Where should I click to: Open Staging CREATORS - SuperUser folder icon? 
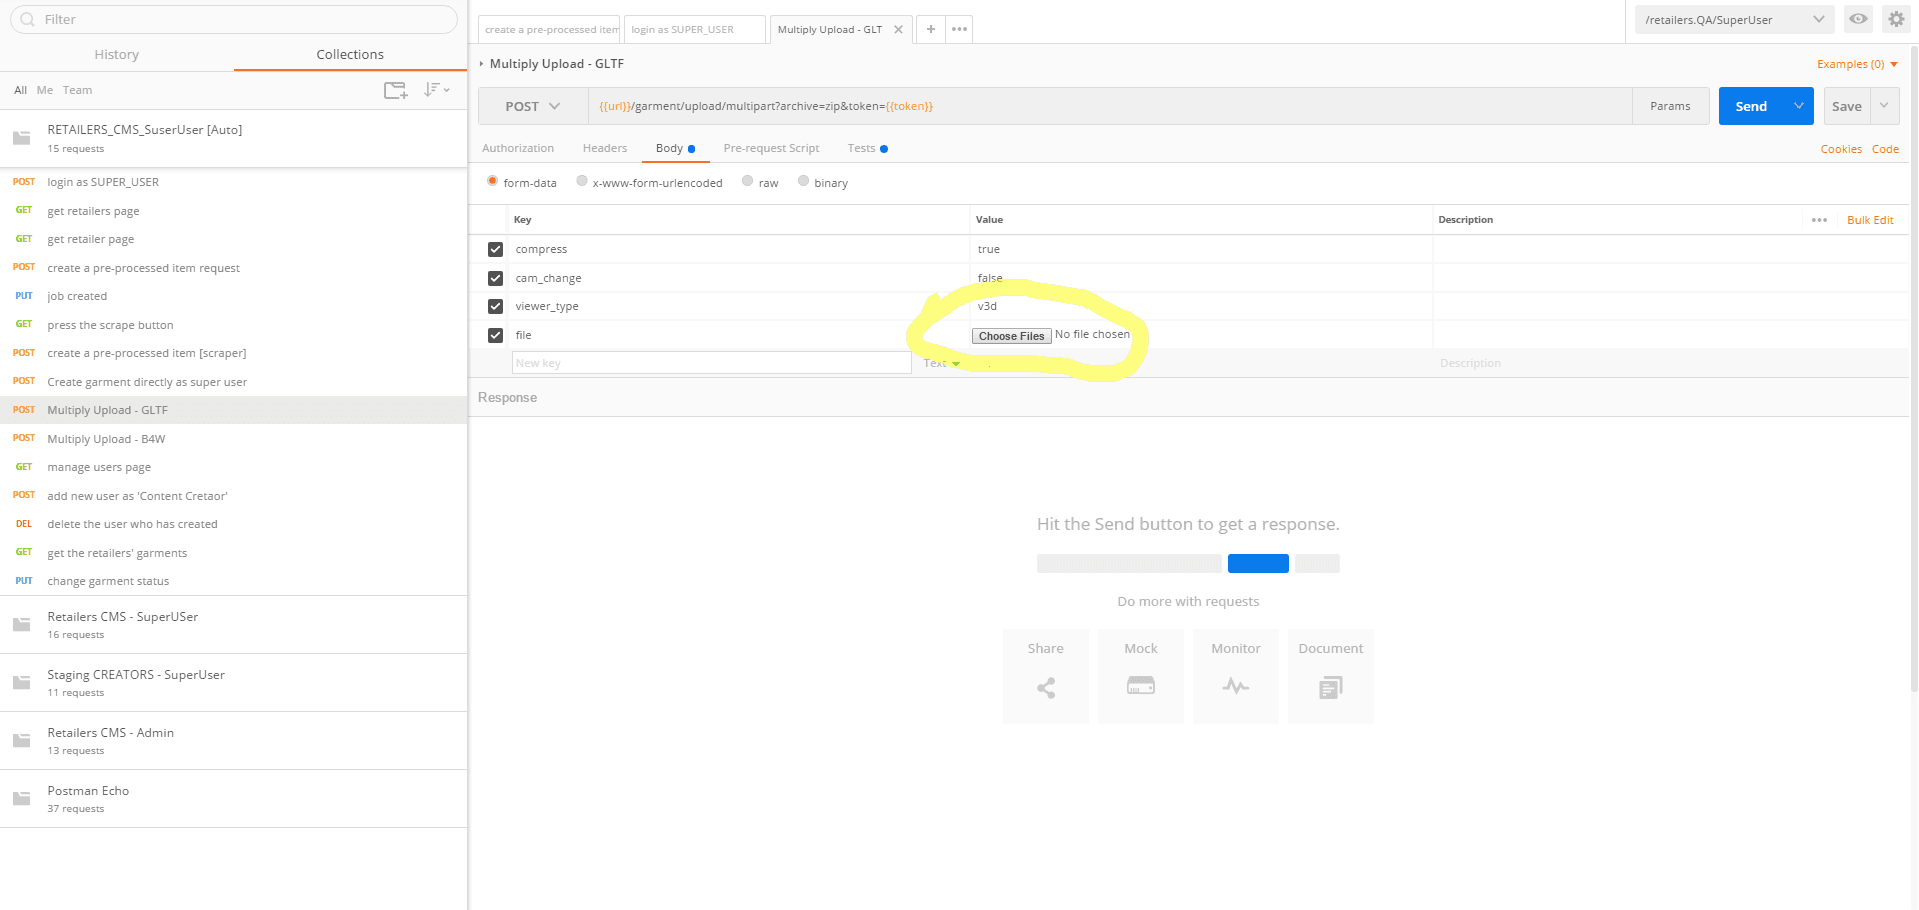[x=21, y=683]
